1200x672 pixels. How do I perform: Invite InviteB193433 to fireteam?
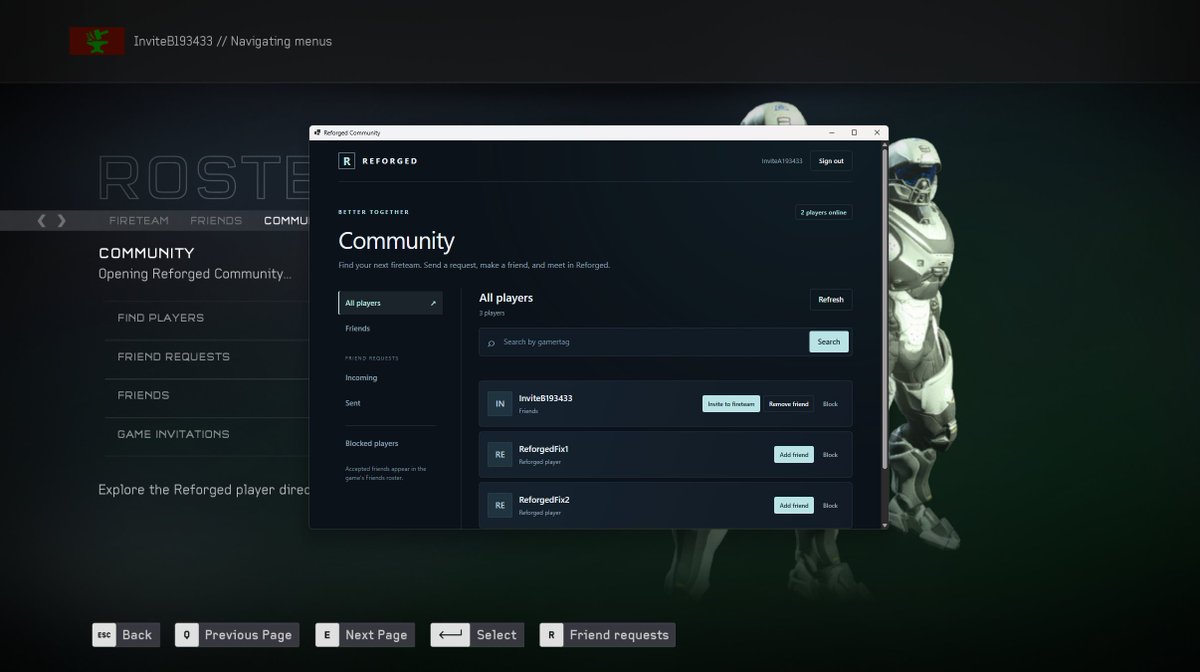(731, 404)
